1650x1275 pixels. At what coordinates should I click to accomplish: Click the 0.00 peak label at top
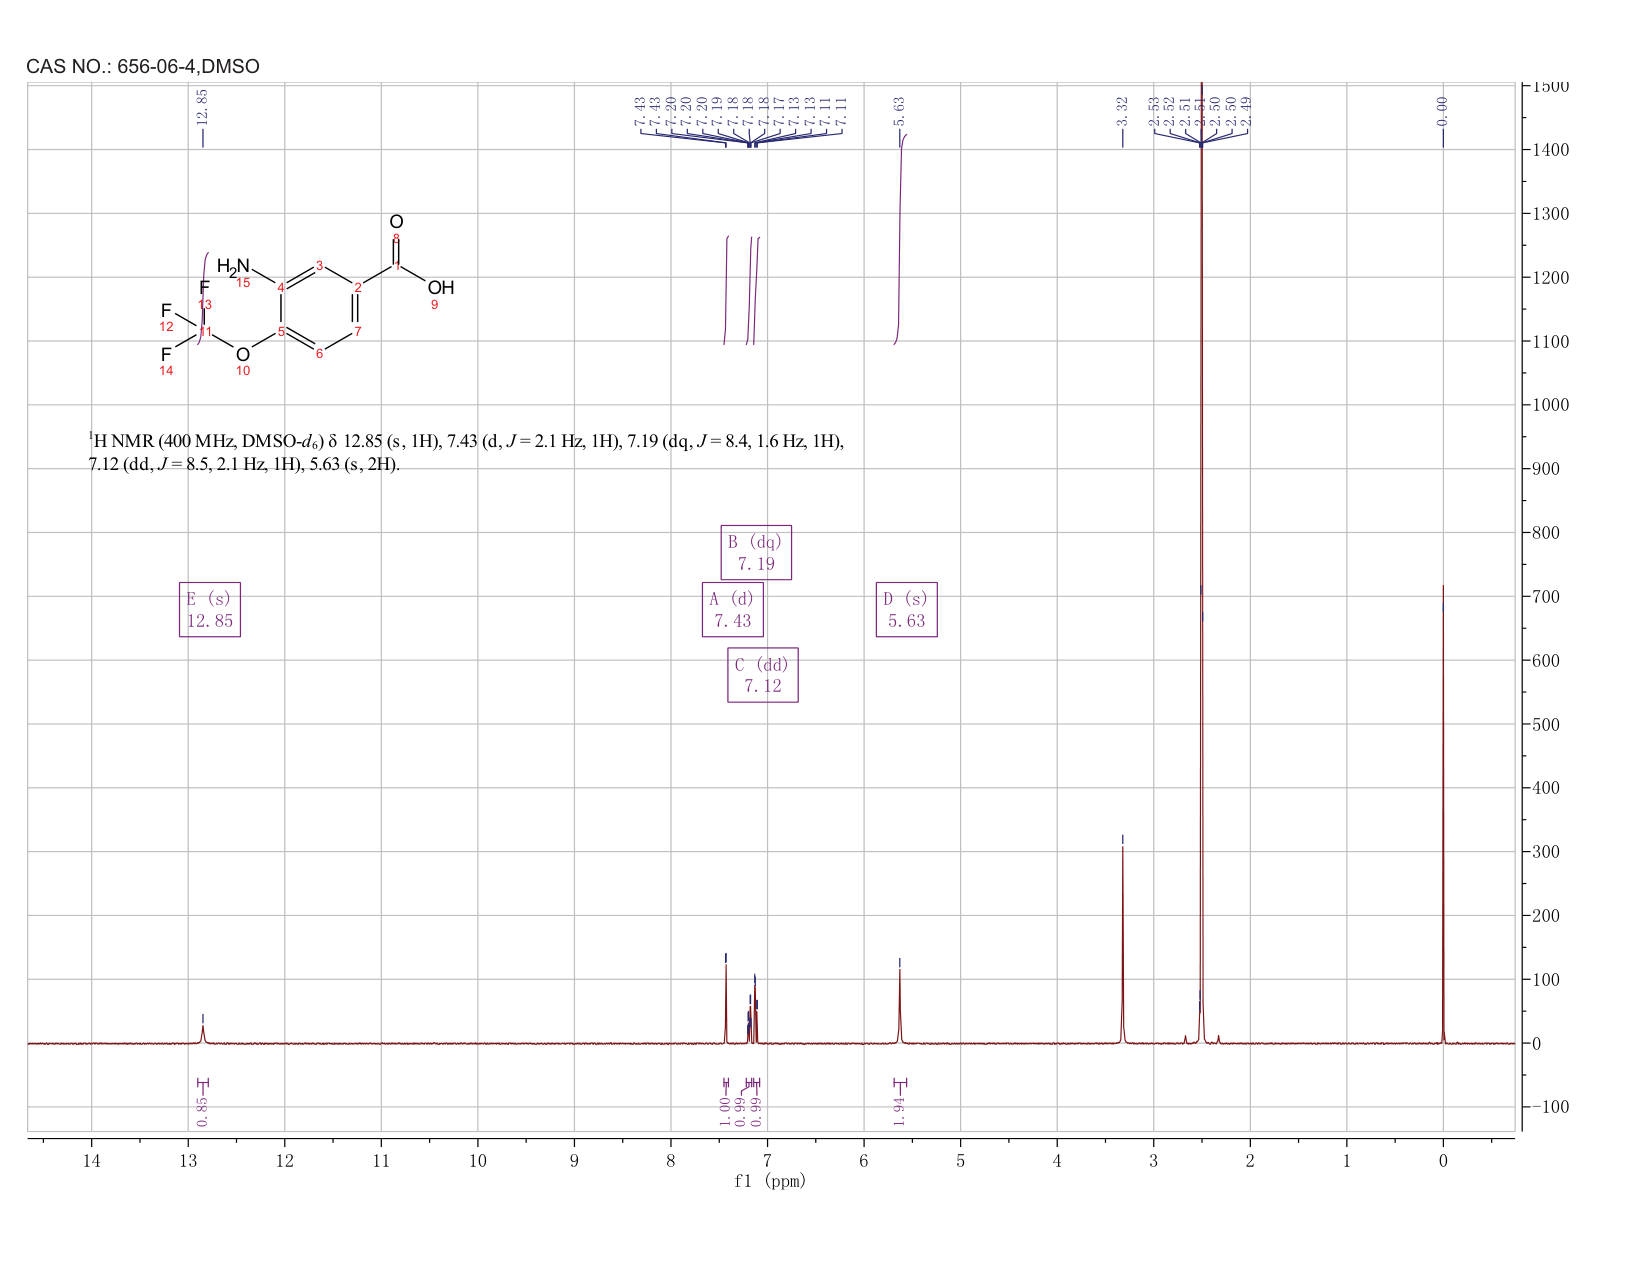pos(1442,110)
